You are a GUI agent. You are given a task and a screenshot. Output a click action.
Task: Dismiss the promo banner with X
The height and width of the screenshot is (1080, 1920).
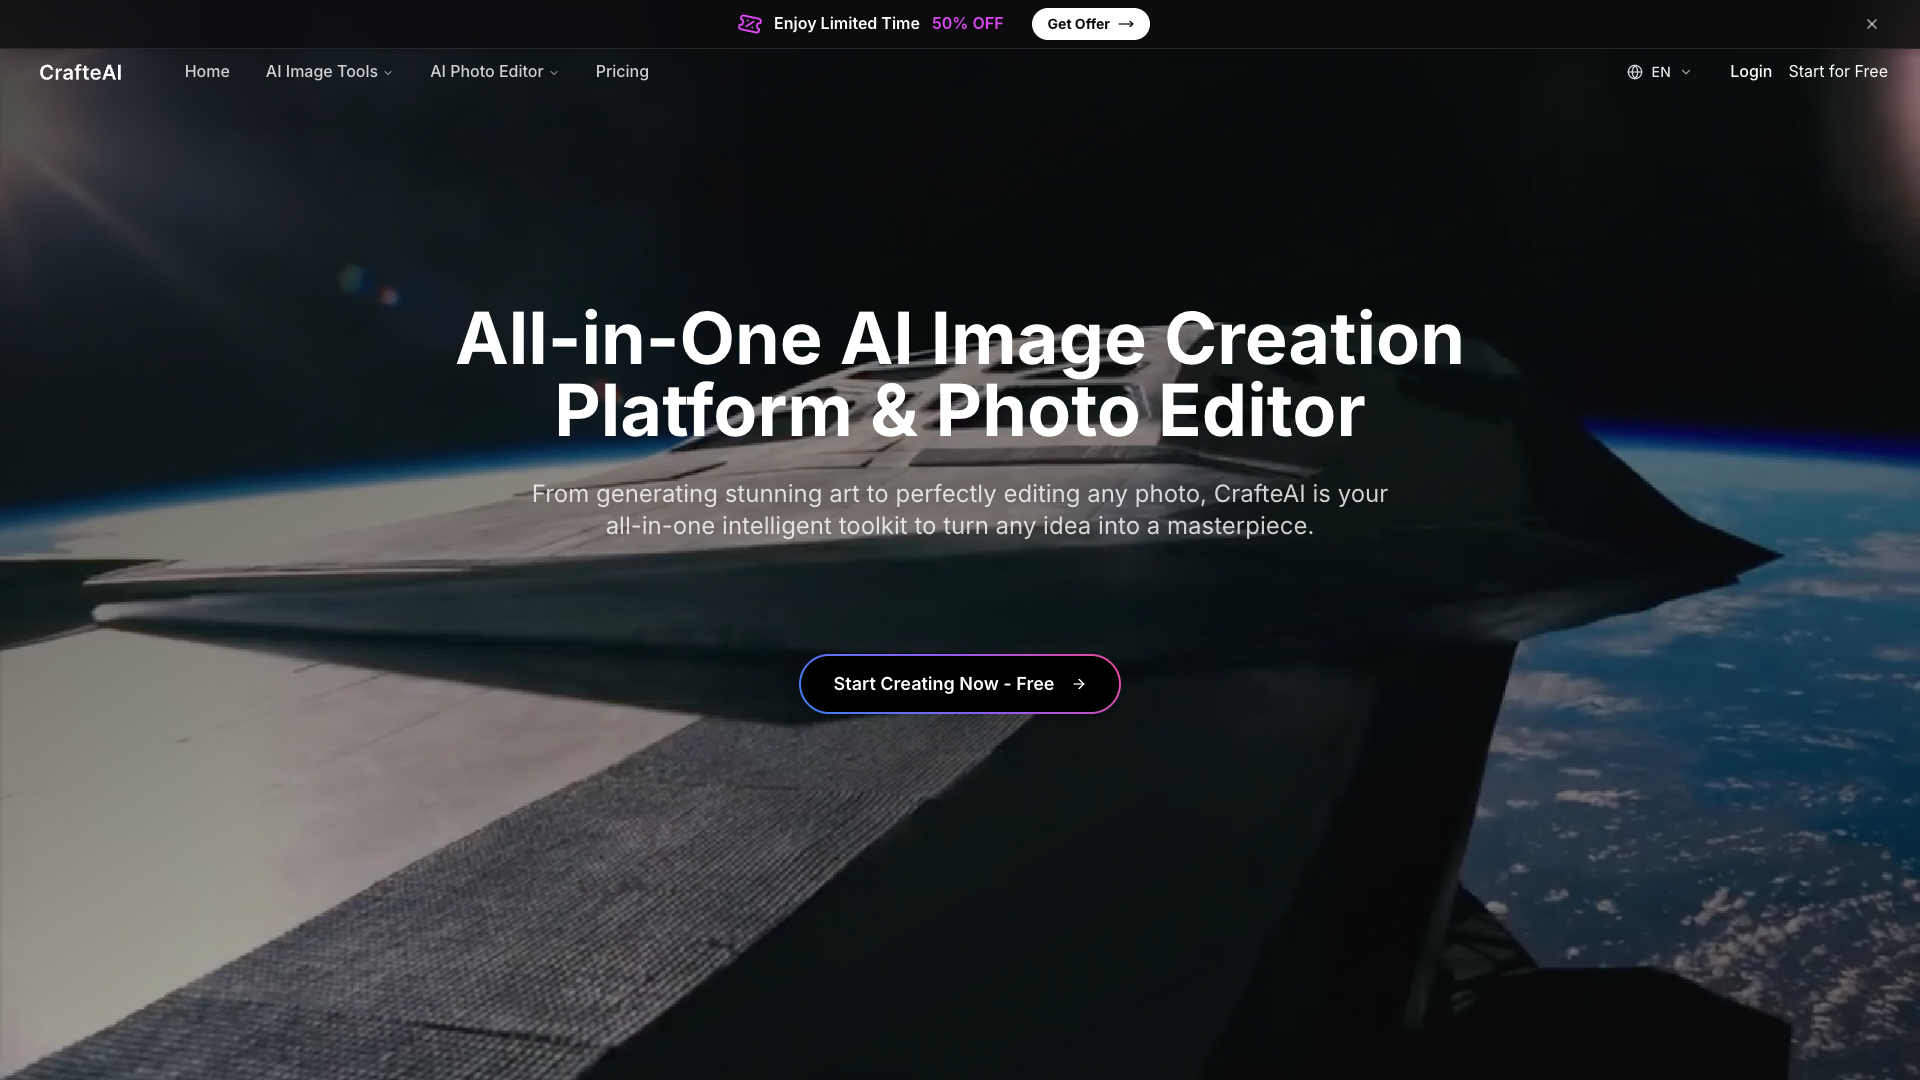point(1872,24)
